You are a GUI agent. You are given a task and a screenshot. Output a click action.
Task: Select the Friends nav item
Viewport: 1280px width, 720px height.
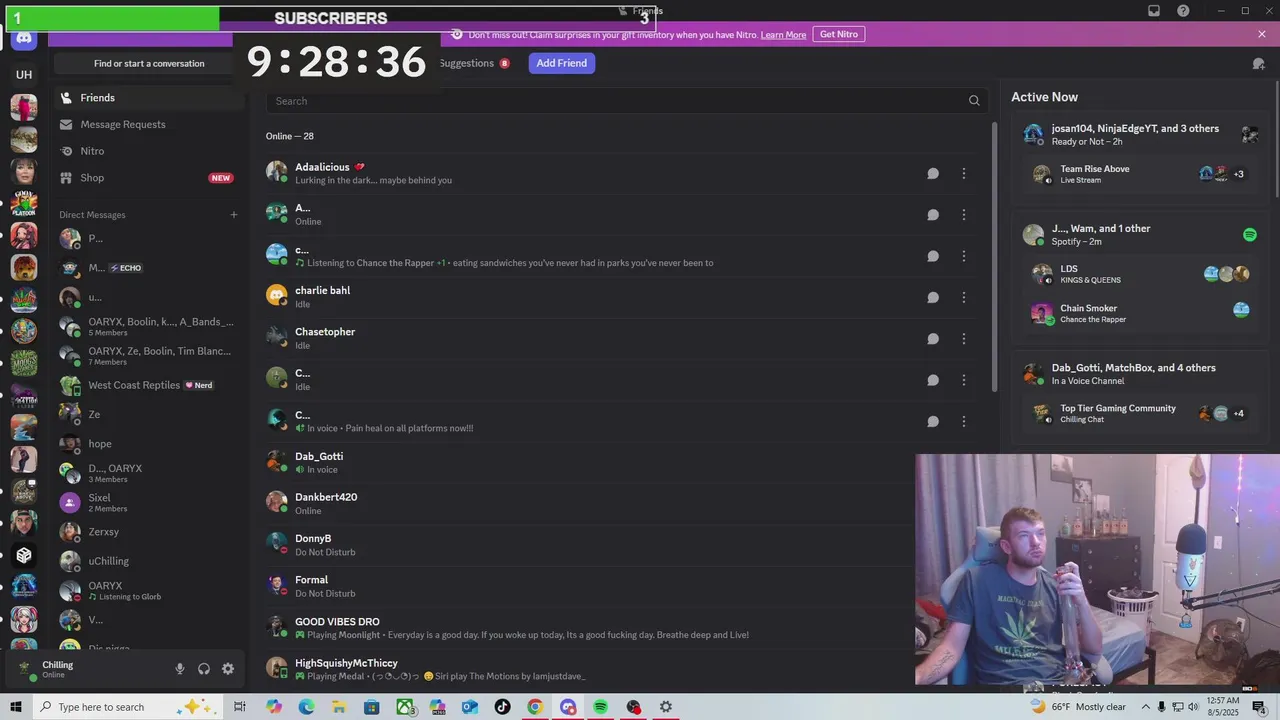click(x=149, y=98)
